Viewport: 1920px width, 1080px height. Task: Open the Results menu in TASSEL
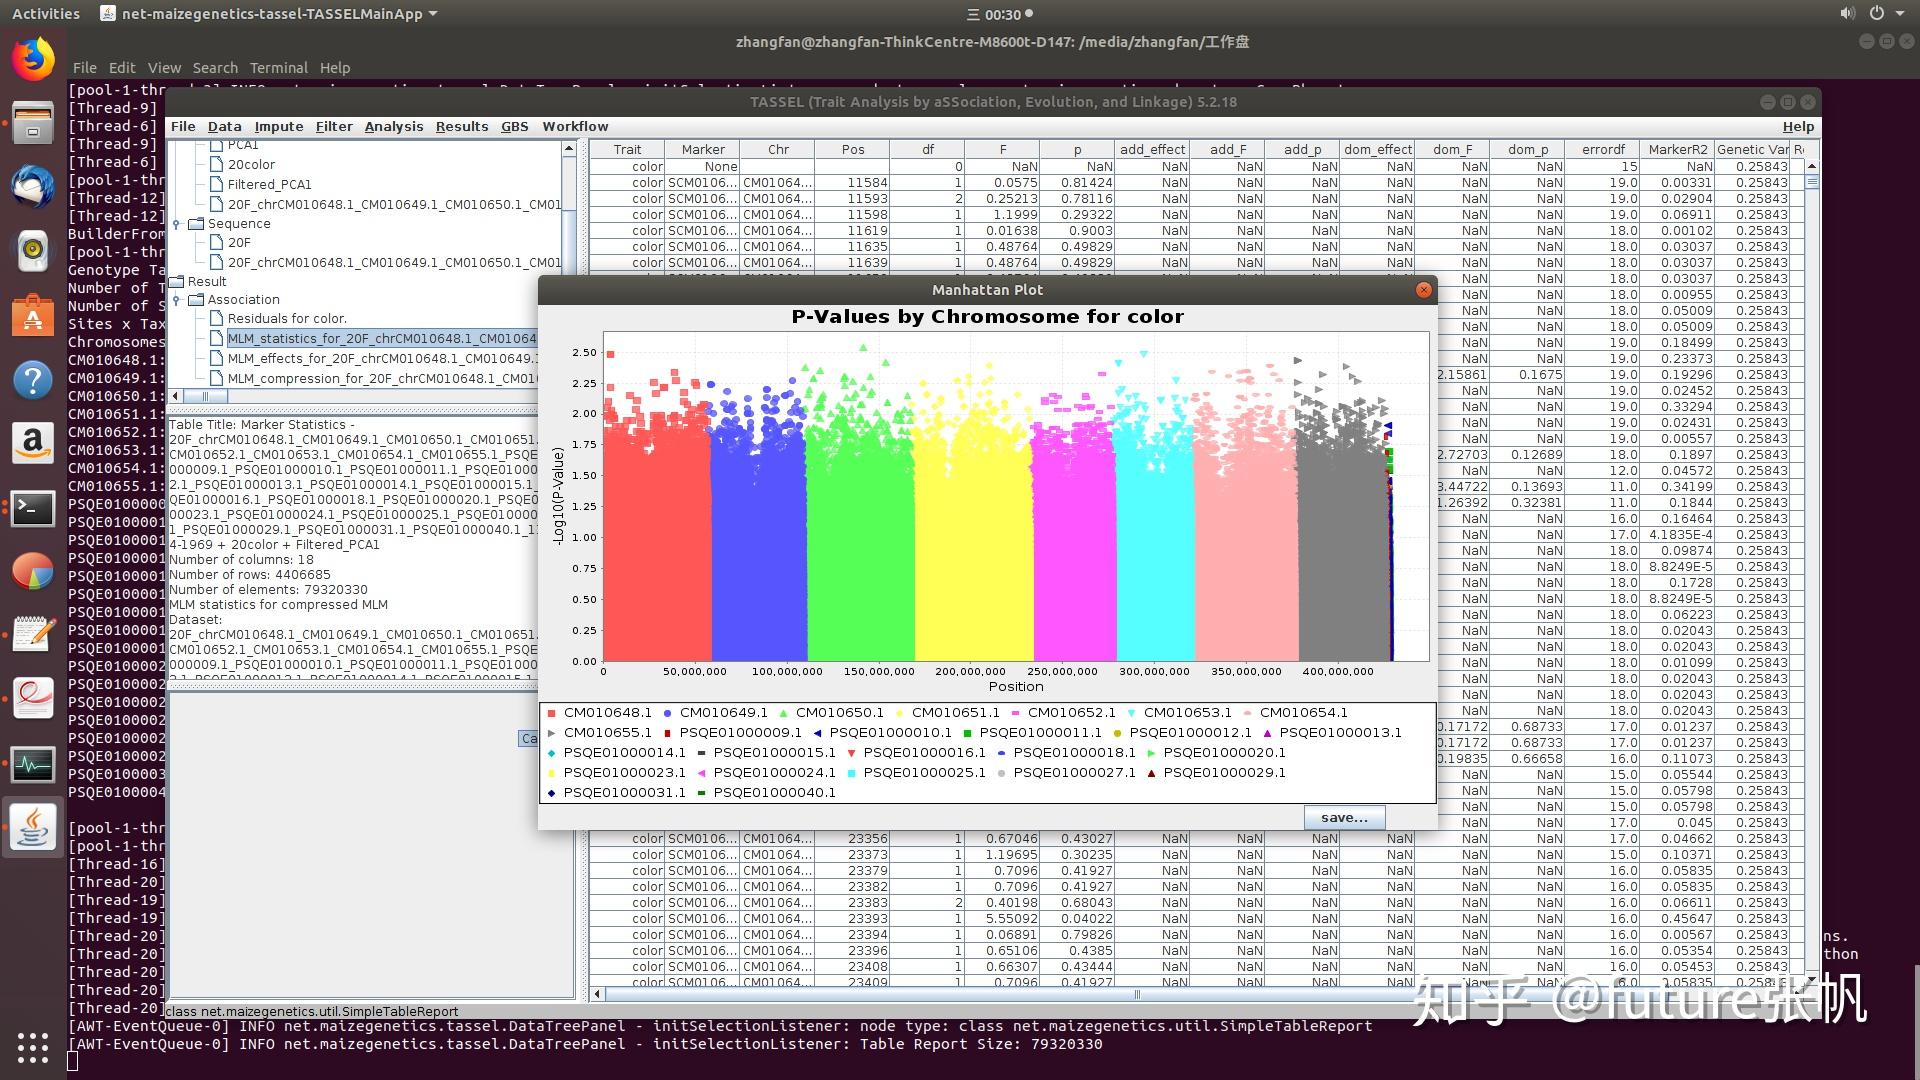pos(461,127)
